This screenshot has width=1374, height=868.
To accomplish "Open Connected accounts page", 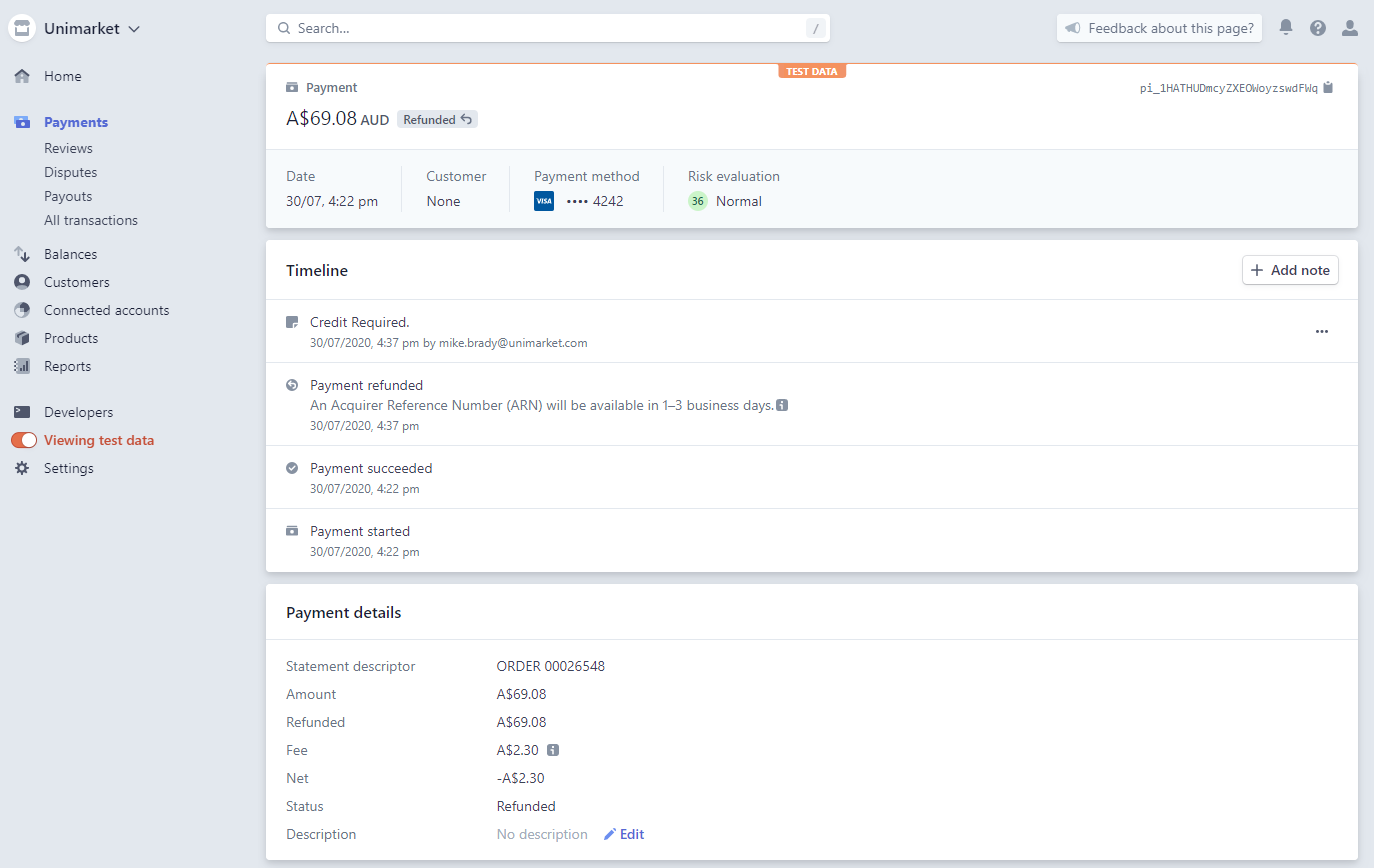I will (x=107, y=310).
